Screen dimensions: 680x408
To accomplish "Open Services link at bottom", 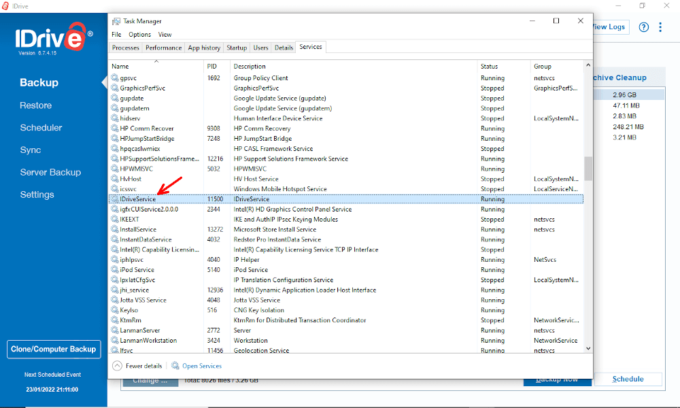I will coord(201,366).
